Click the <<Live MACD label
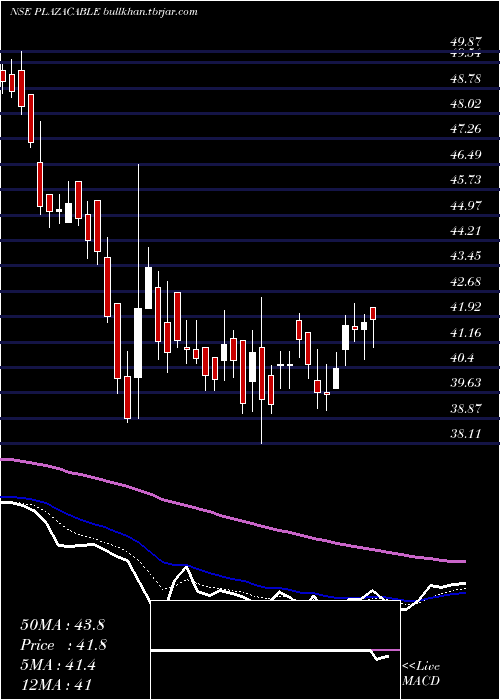 click(421, 674)
